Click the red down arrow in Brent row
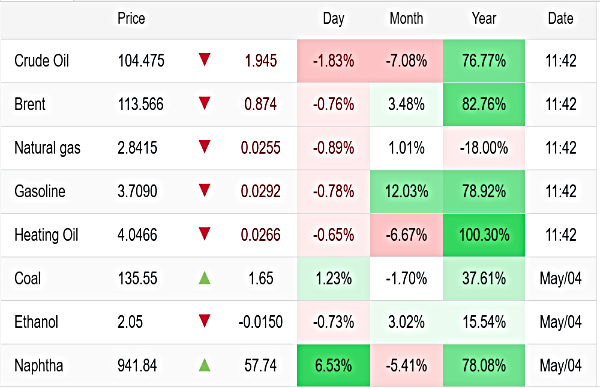 (x=205, y=103)
